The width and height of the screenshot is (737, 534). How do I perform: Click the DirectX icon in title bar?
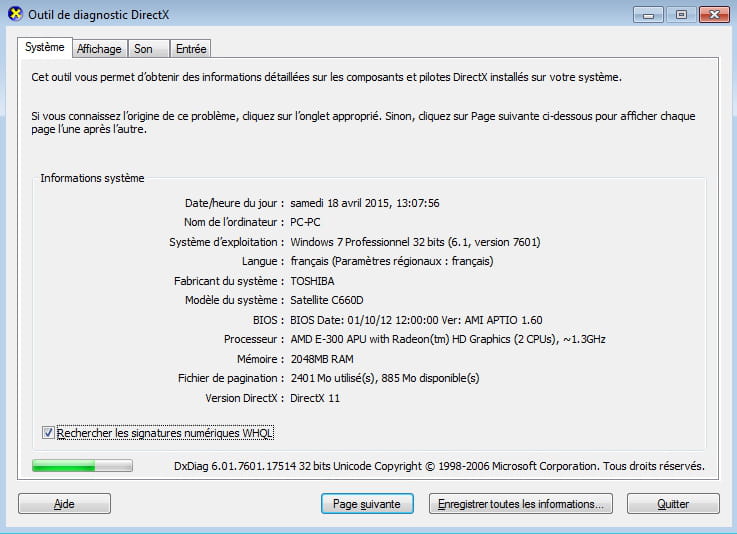(x=15, y=14)
